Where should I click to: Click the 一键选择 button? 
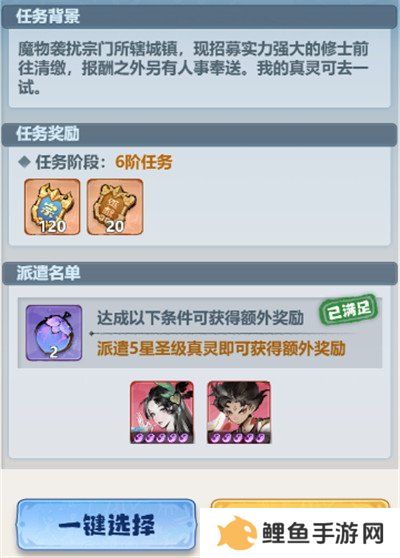click(106, 525)
